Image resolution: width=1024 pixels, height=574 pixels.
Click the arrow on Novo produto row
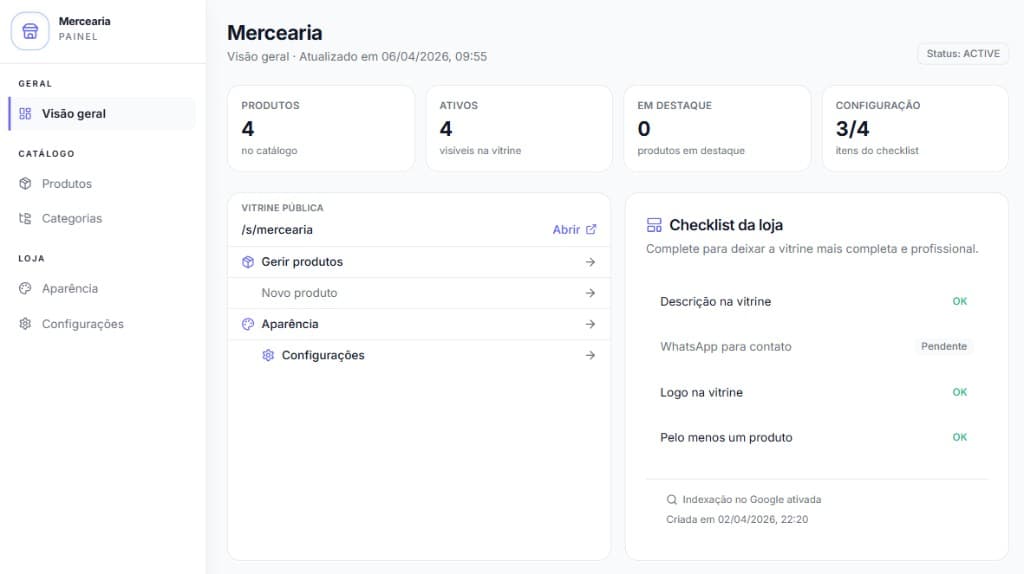coord(590,293)
